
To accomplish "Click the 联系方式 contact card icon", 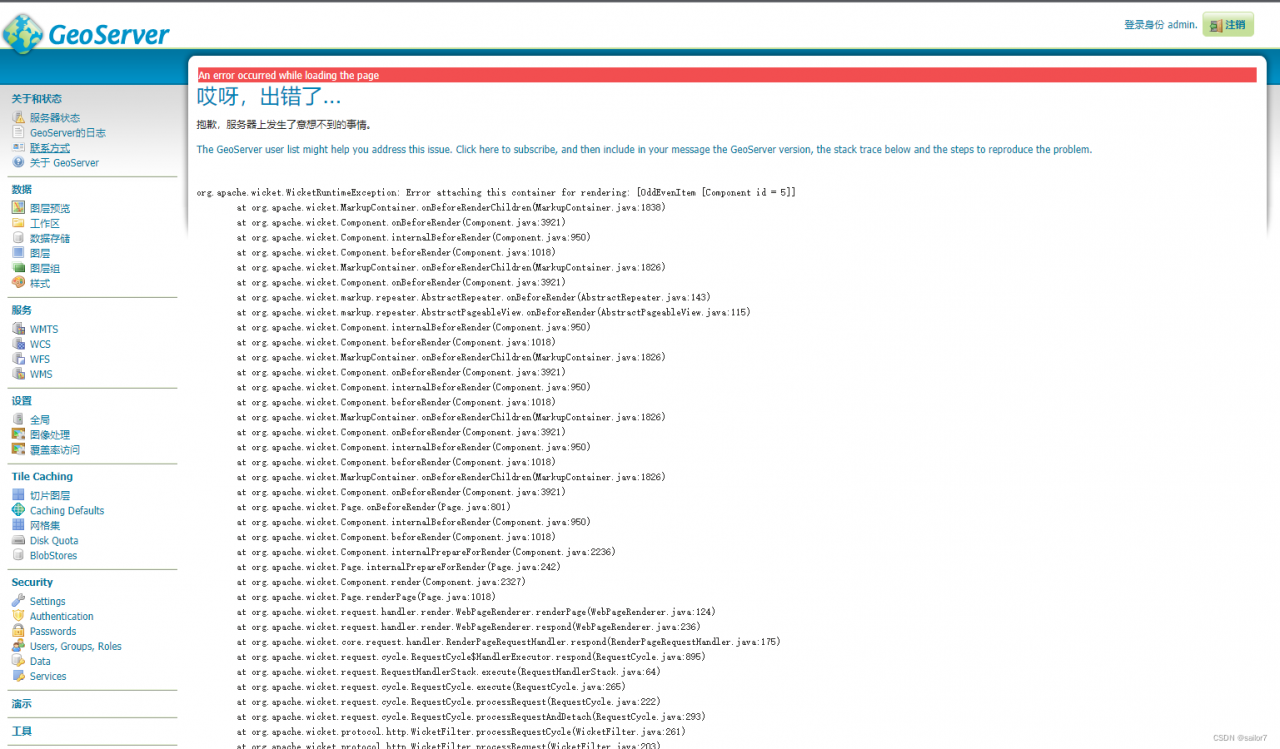I will [x=18, y=147].
